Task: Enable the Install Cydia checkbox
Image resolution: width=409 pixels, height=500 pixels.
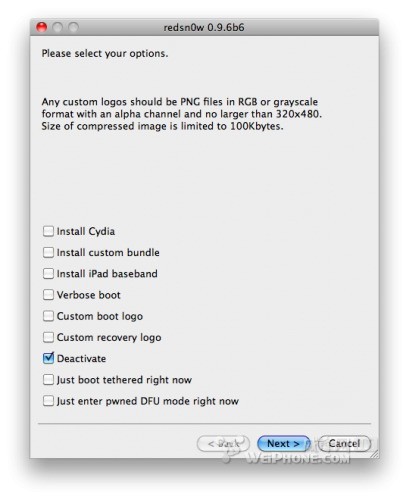Action: point(48,231)
